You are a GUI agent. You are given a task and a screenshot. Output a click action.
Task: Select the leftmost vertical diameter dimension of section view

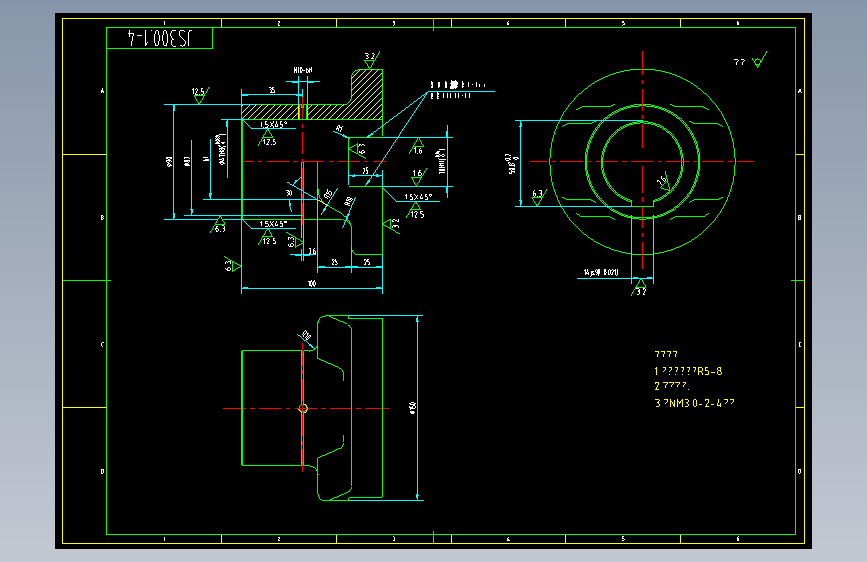169,162
